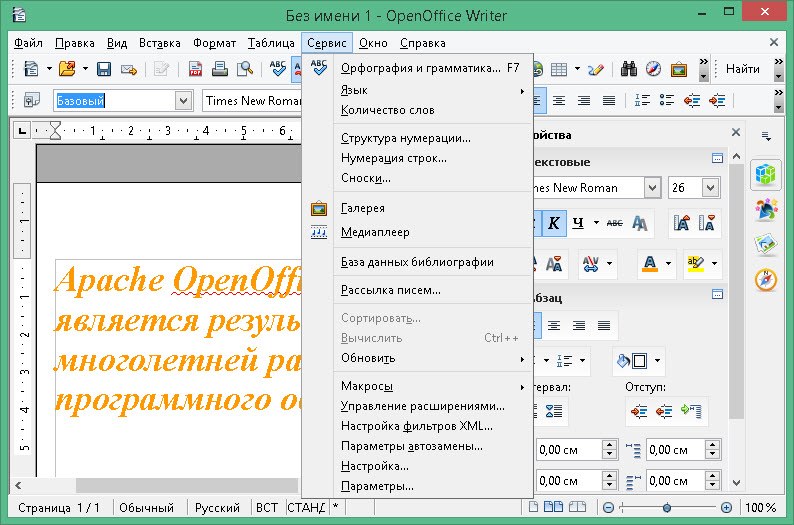
Task: Click the zoom slider handle in status bar
Action: coord(667,507)
